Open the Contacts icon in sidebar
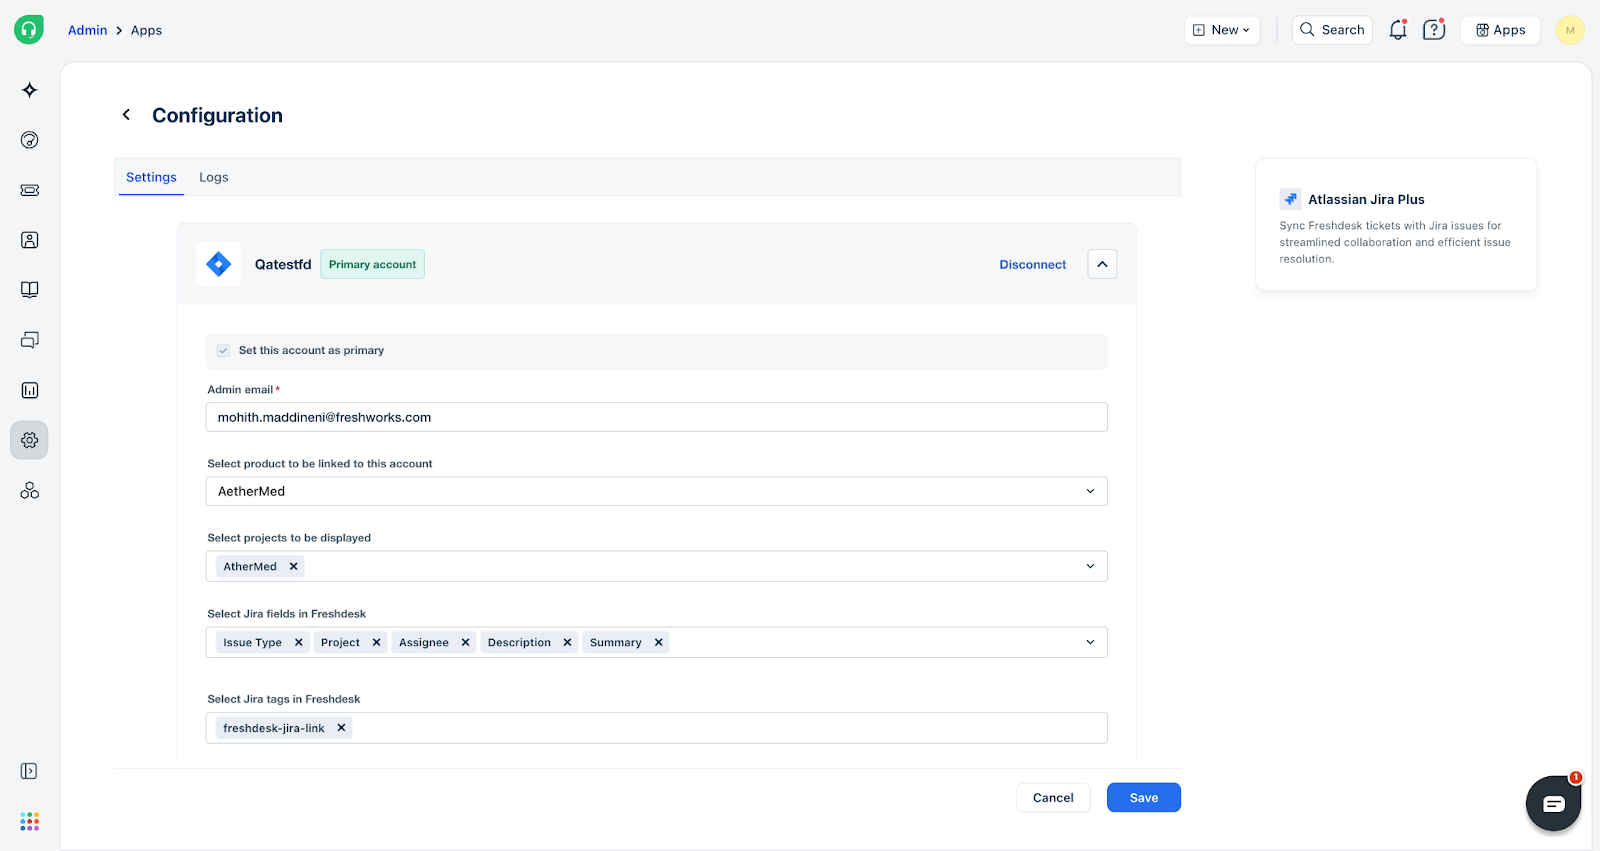Viewport: 1600px width, 851px height. (x=30, y=240)
